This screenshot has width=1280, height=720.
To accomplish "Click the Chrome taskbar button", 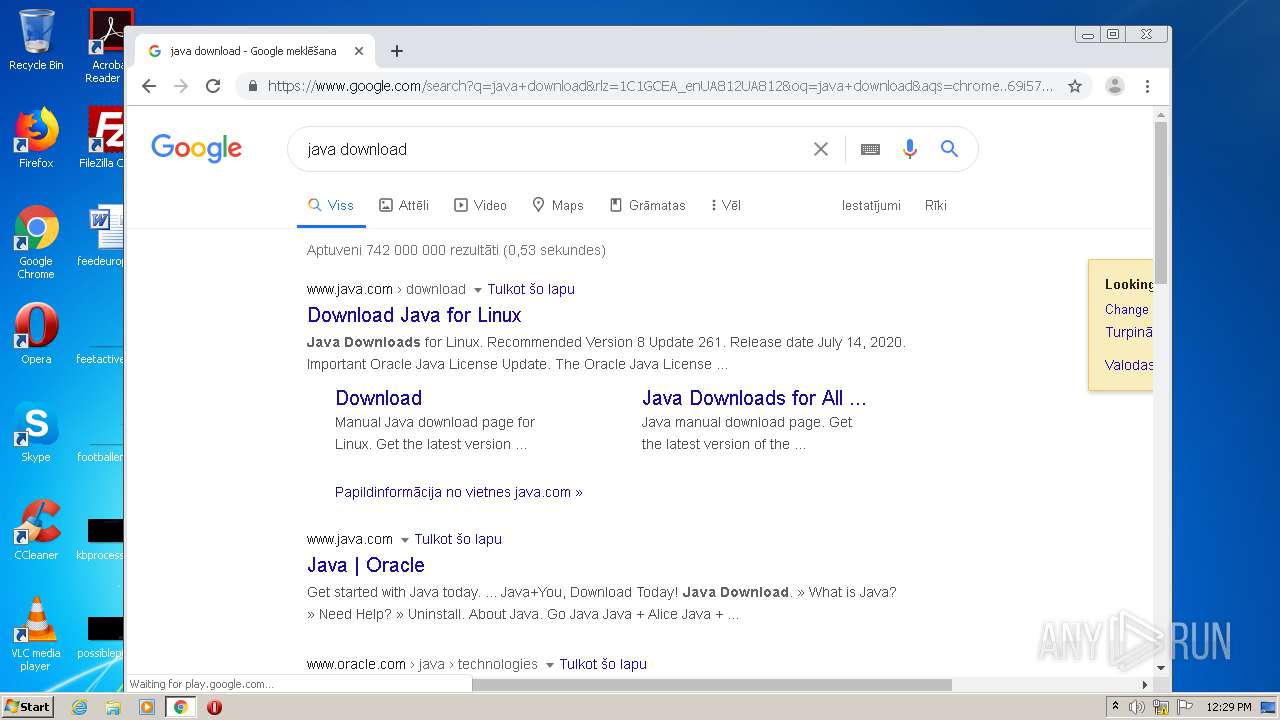I will [180, 707].
